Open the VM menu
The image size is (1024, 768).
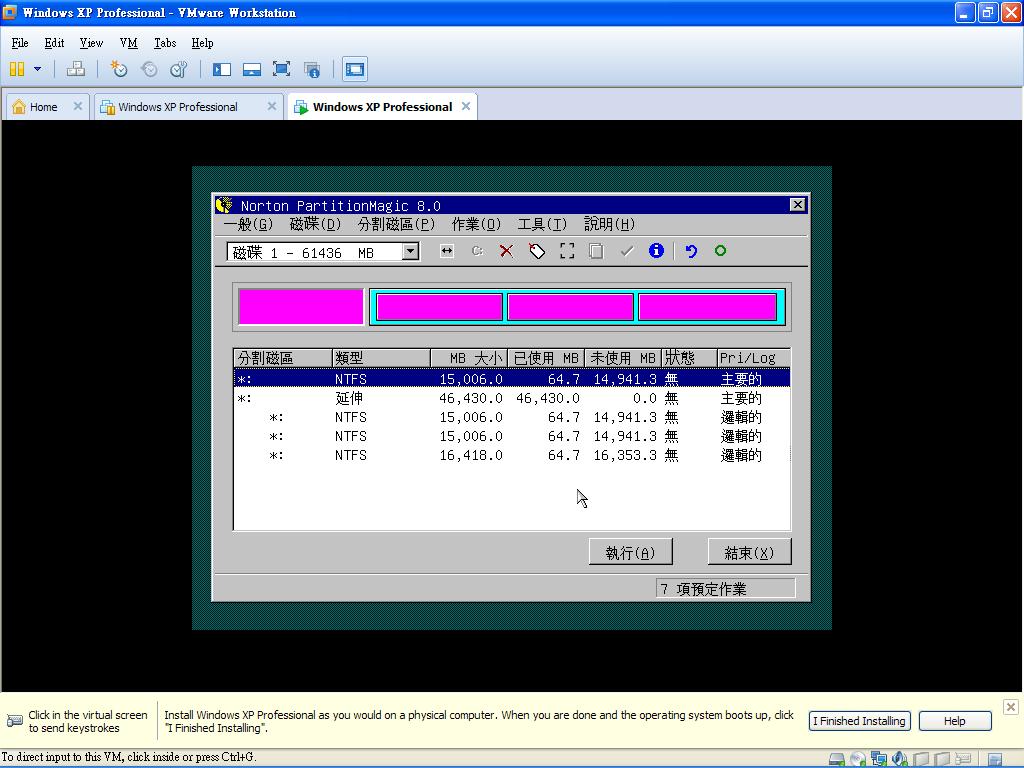[129, 43]
